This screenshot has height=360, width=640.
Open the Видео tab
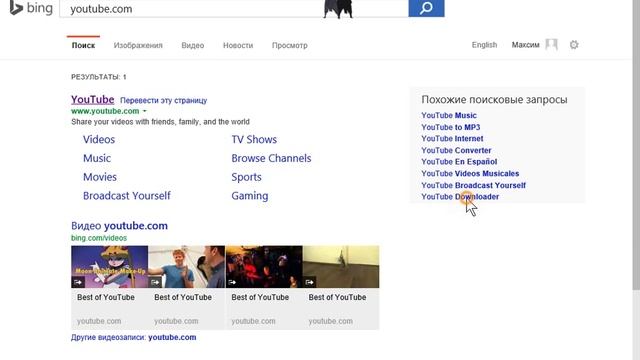click(193, 45)
